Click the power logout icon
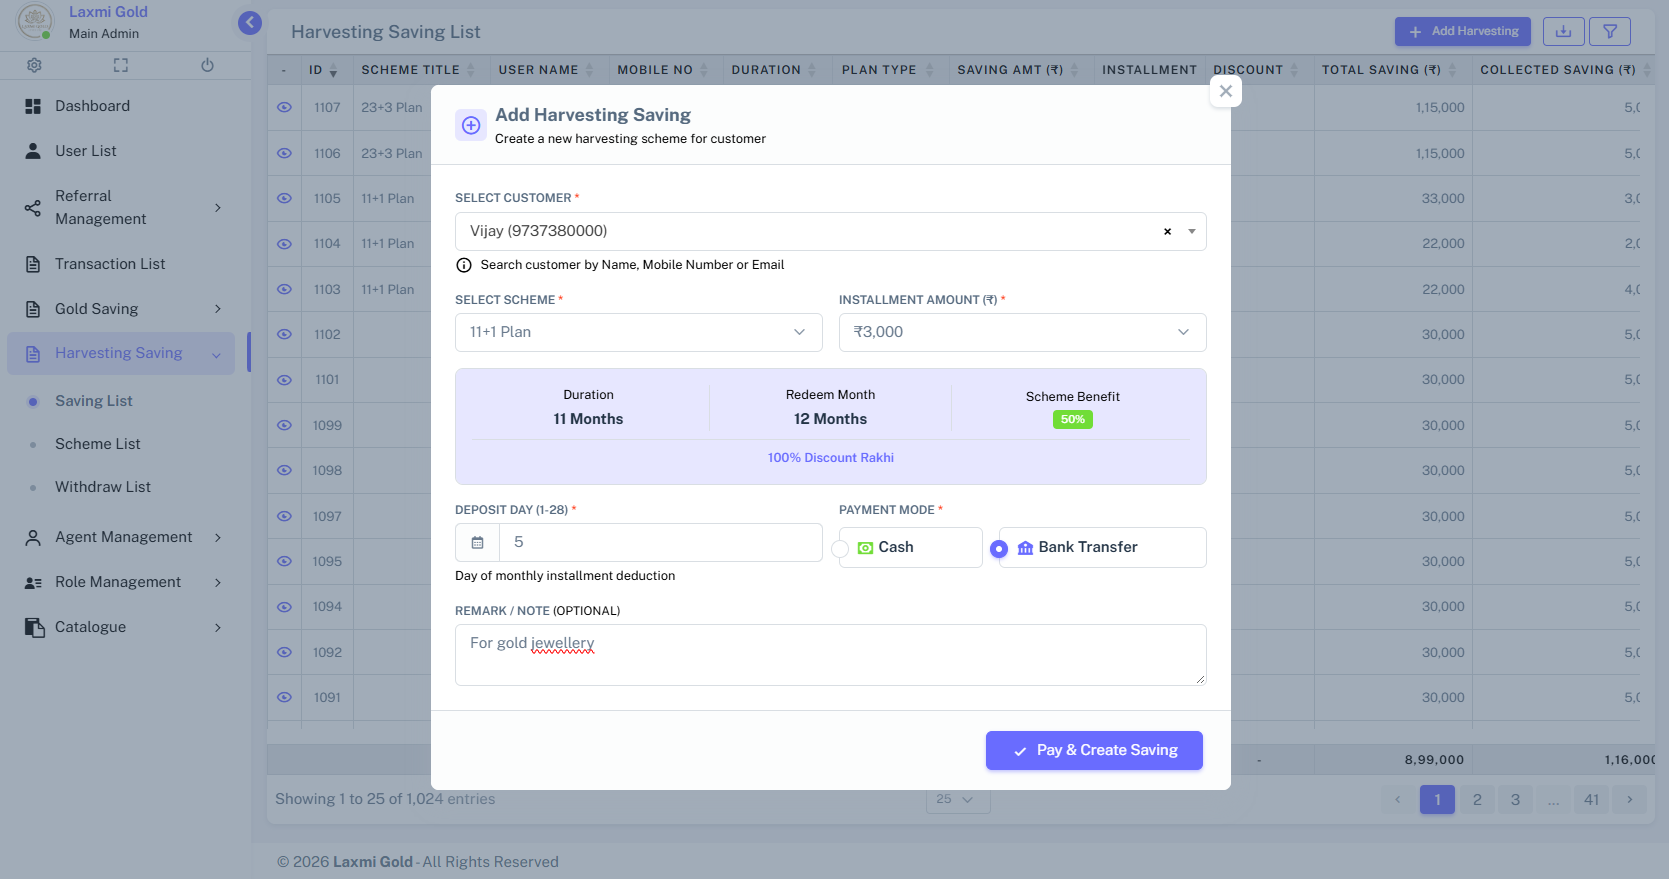Image resolution: width=1669 pixels, height=879 pixels. point(207,65)
